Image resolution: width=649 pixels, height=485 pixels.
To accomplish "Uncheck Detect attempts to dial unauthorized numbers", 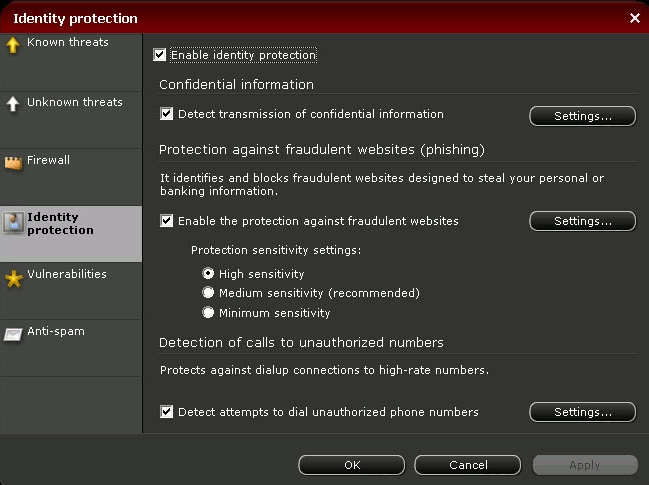I will point(166,412).
